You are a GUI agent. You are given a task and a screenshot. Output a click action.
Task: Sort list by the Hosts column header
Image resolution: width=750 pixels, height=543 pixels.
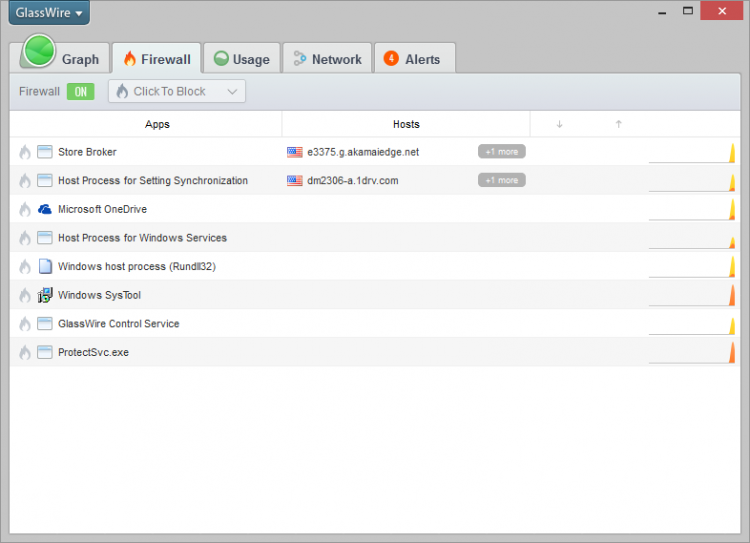[406, 124]
